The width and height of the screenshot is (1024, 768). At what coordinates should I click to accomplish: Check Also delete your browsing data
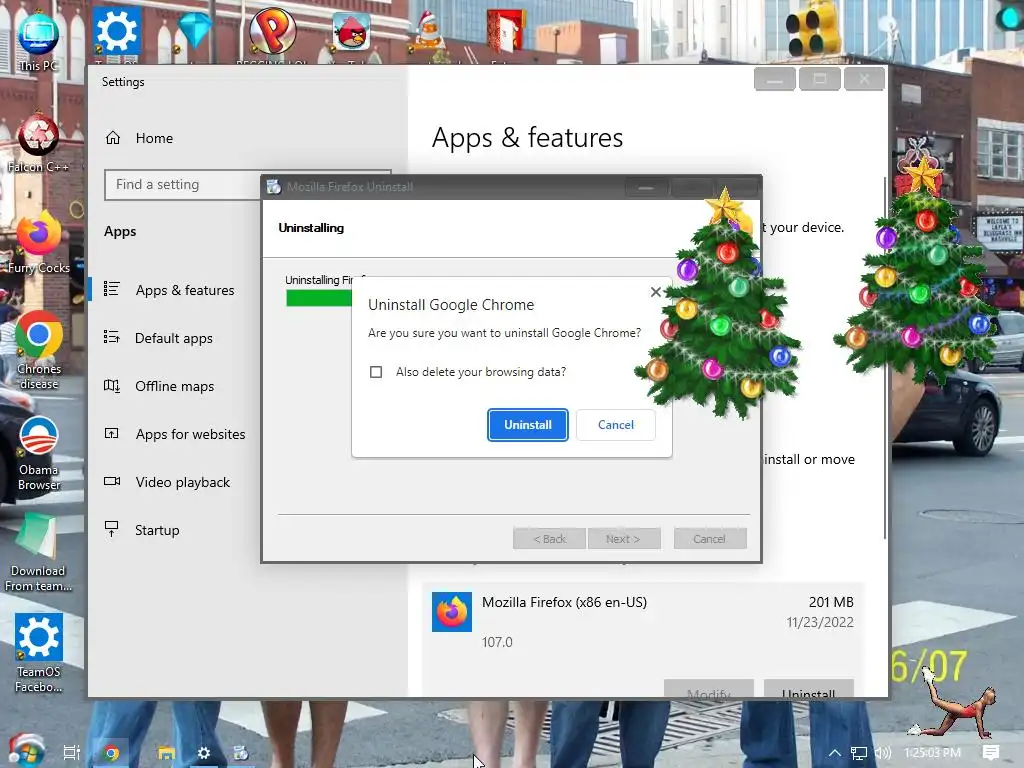376,372
